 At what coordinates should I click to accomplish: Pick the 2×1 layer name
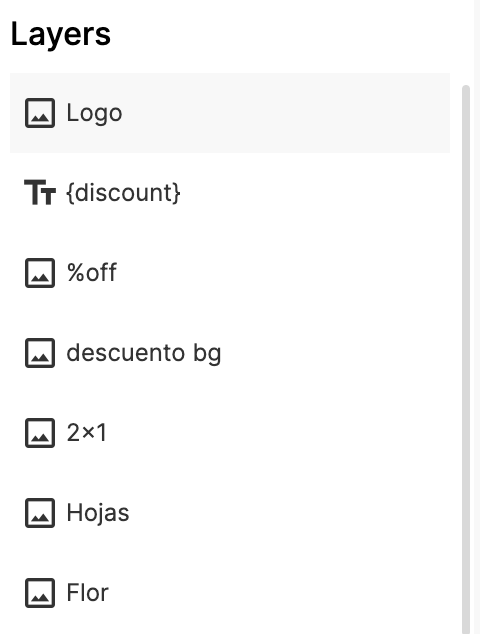point(87,433)
